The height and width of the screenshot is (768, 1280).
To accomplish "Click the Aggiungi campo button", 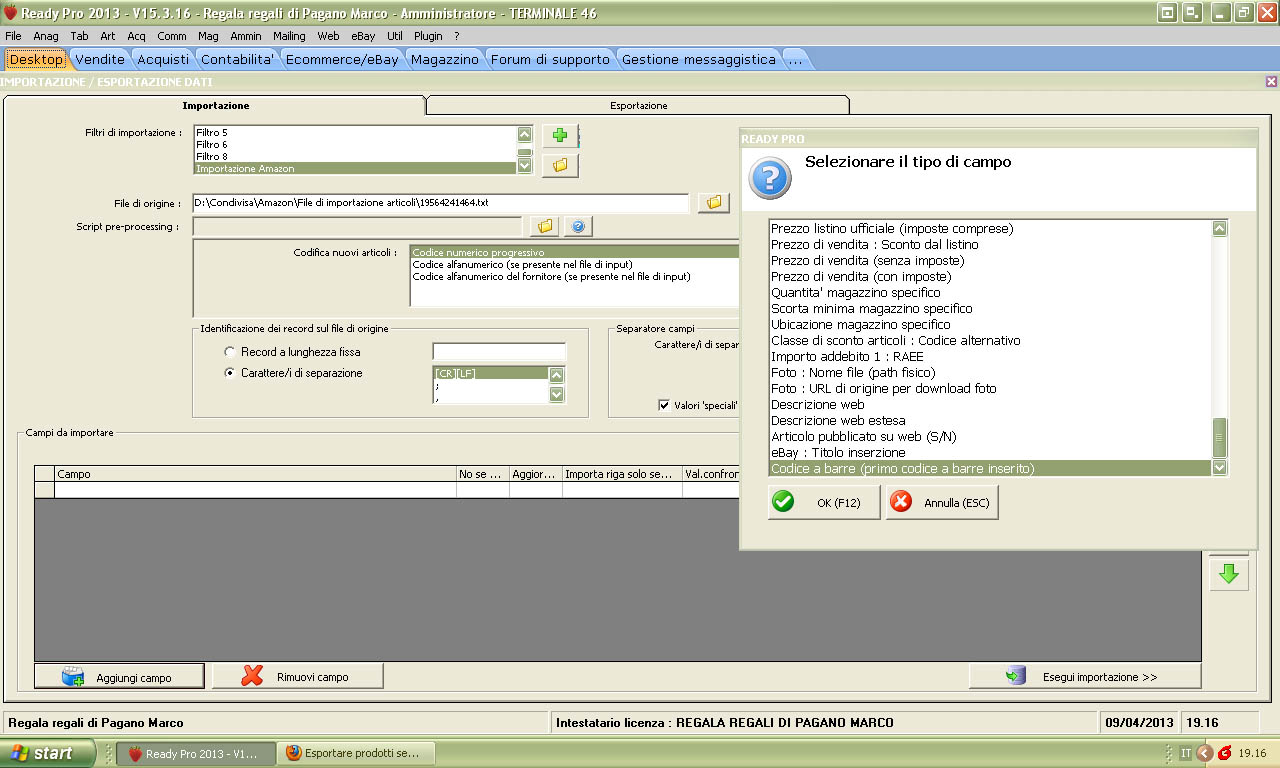I will coord(119,677).
